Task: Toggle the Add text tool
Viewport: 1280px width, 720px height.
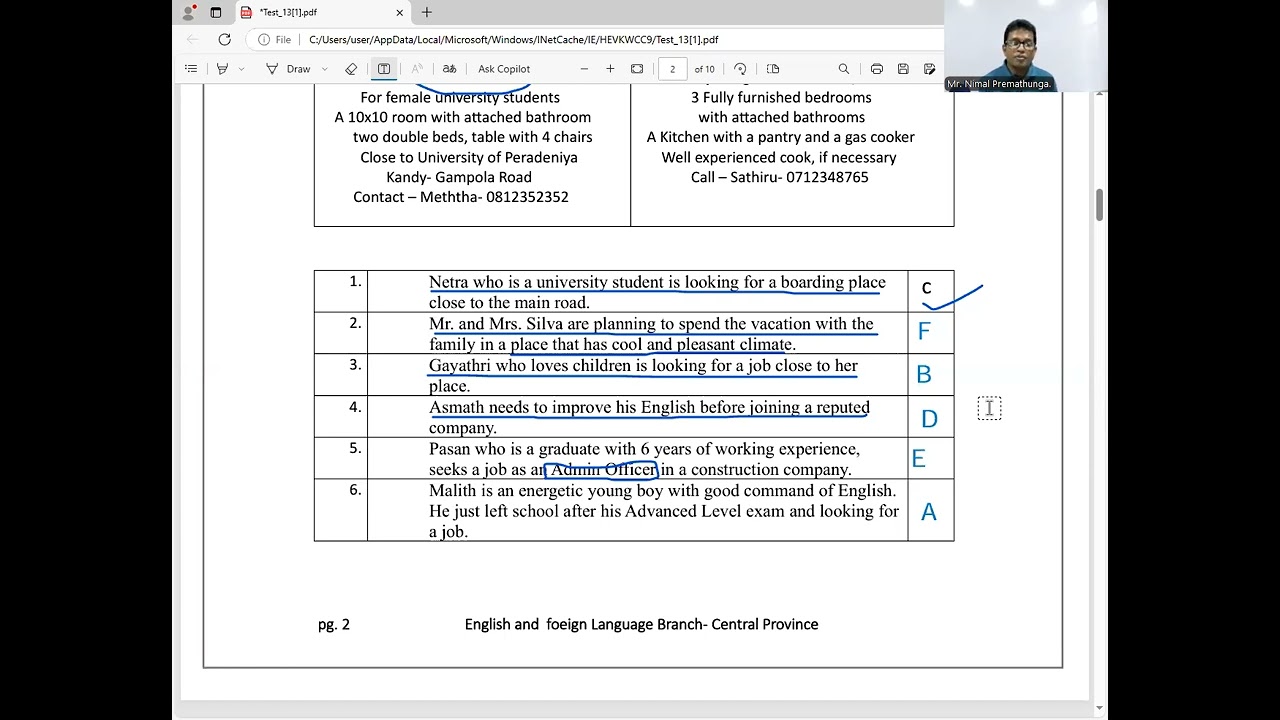Action: click(384, 69)
